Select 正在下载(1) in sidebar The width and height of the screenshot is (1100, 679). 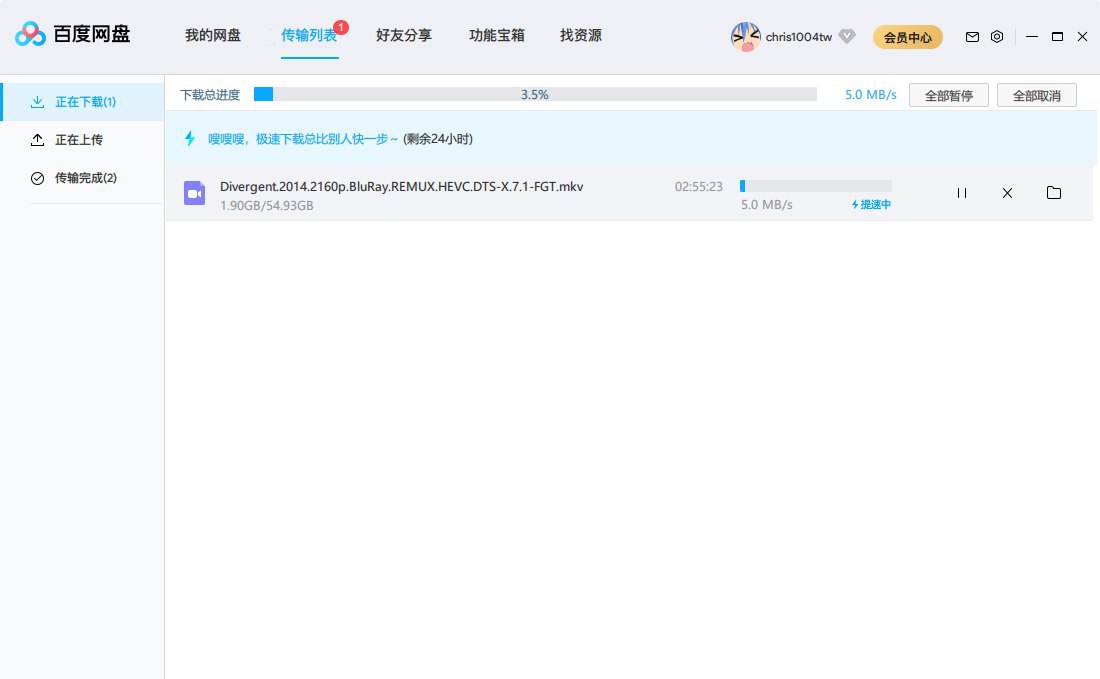click(83, 102)
